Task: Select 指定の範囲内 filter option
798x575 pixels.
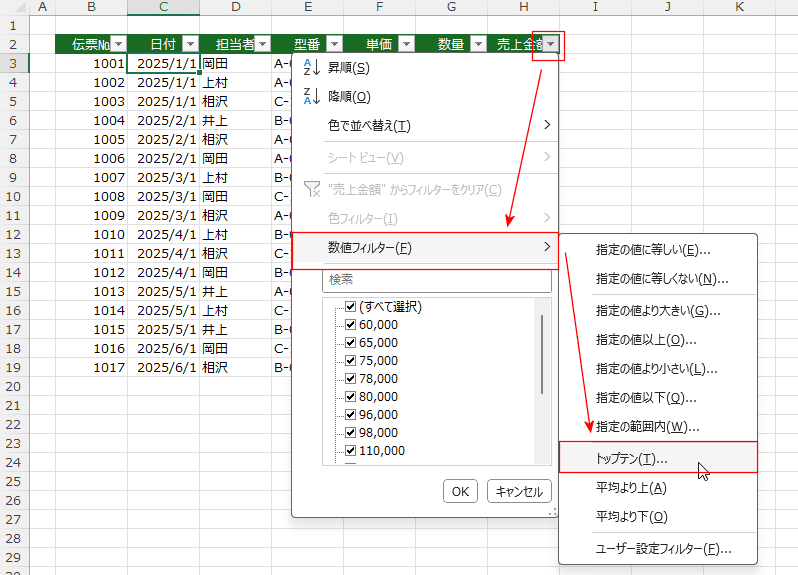Action: [647, 427]
